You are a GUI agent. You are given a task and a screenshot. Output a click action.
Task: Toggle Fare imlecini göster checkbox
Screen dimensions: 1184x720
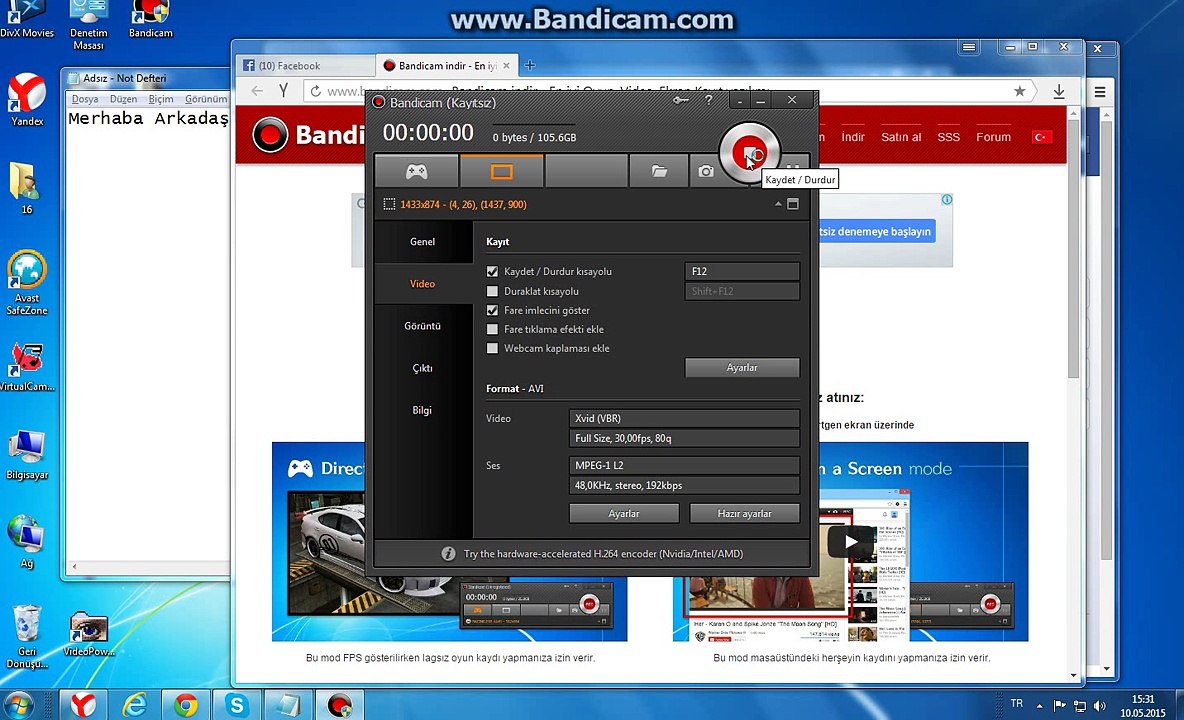click(492, 310)
